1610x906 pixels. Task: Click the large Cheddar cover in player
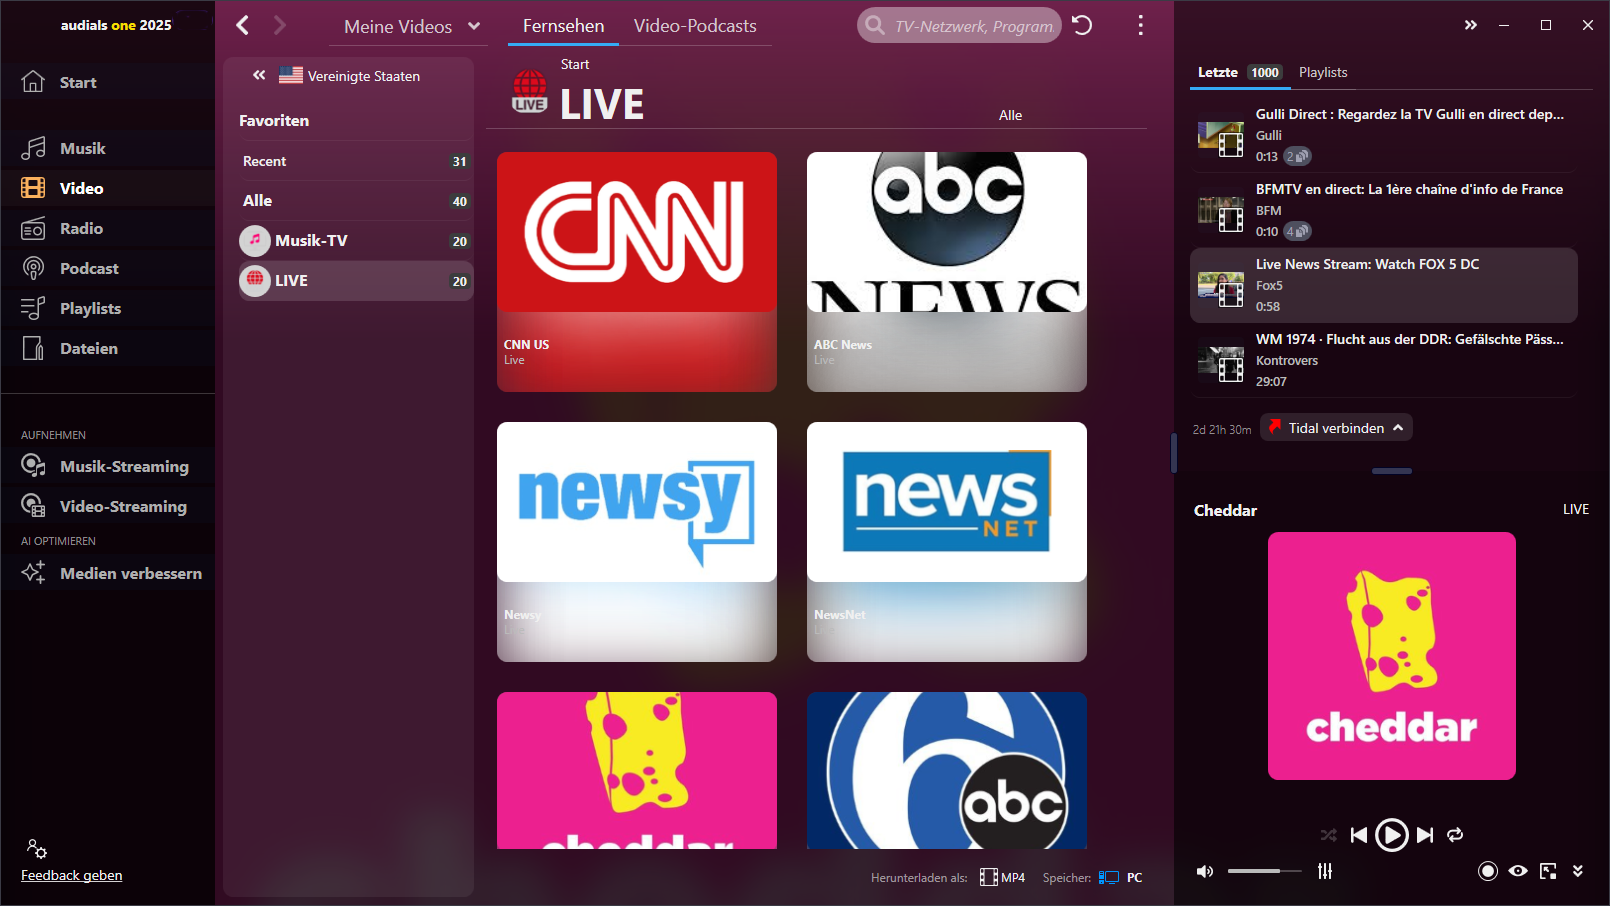point(1392,656)
